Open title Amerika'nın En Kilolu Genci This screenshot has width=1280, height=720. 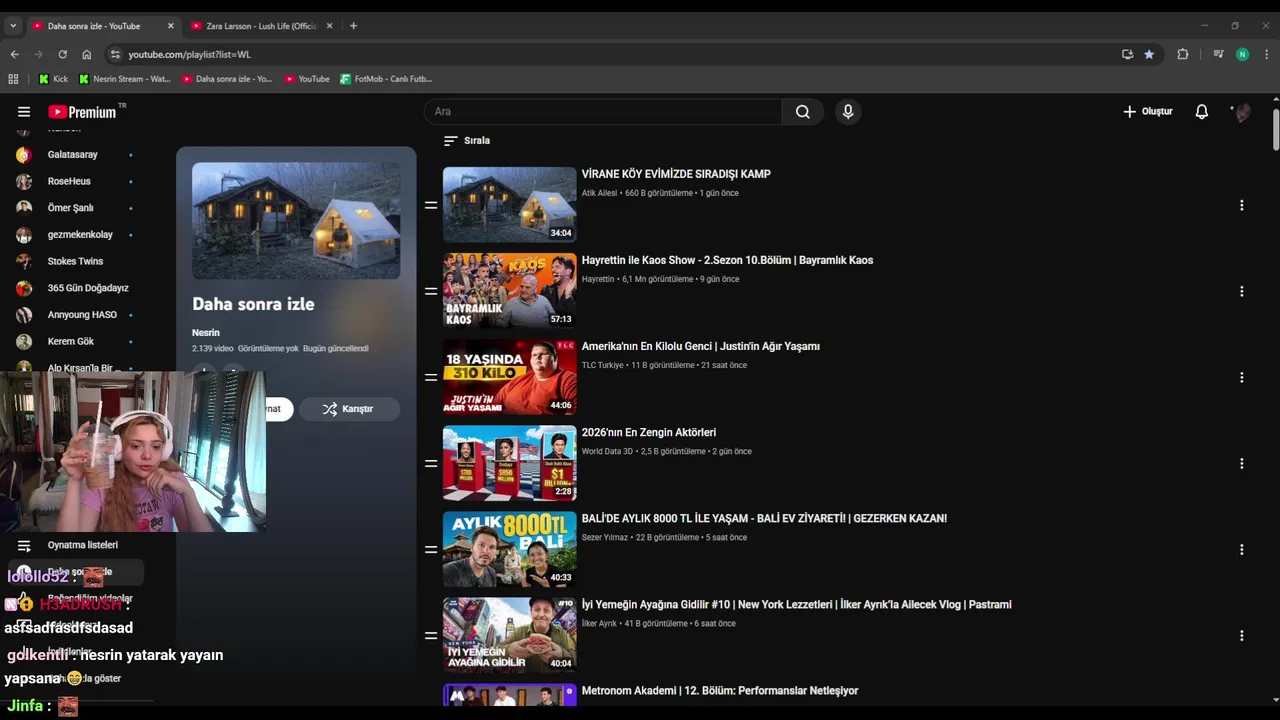[x=700, y=346]
